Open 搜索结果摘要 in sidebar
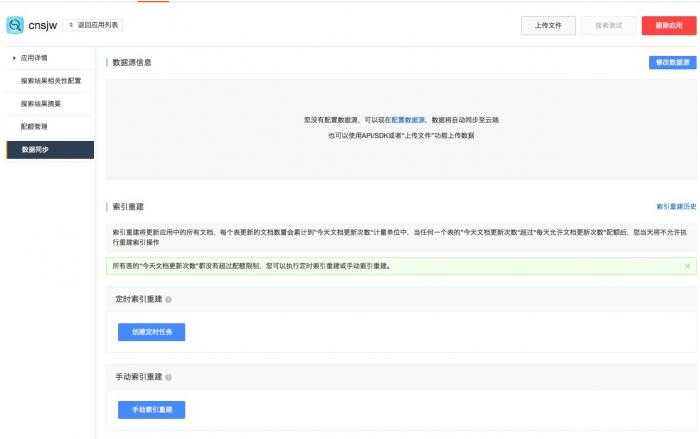 41,104
